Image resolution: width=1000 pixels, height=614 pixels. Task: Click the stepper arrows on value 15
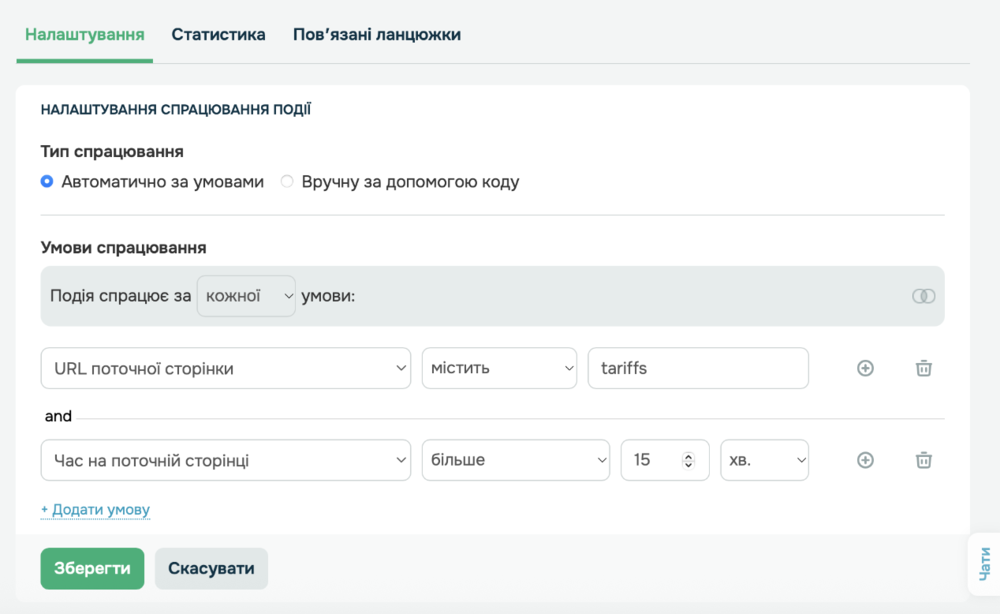tap(688, 460)
